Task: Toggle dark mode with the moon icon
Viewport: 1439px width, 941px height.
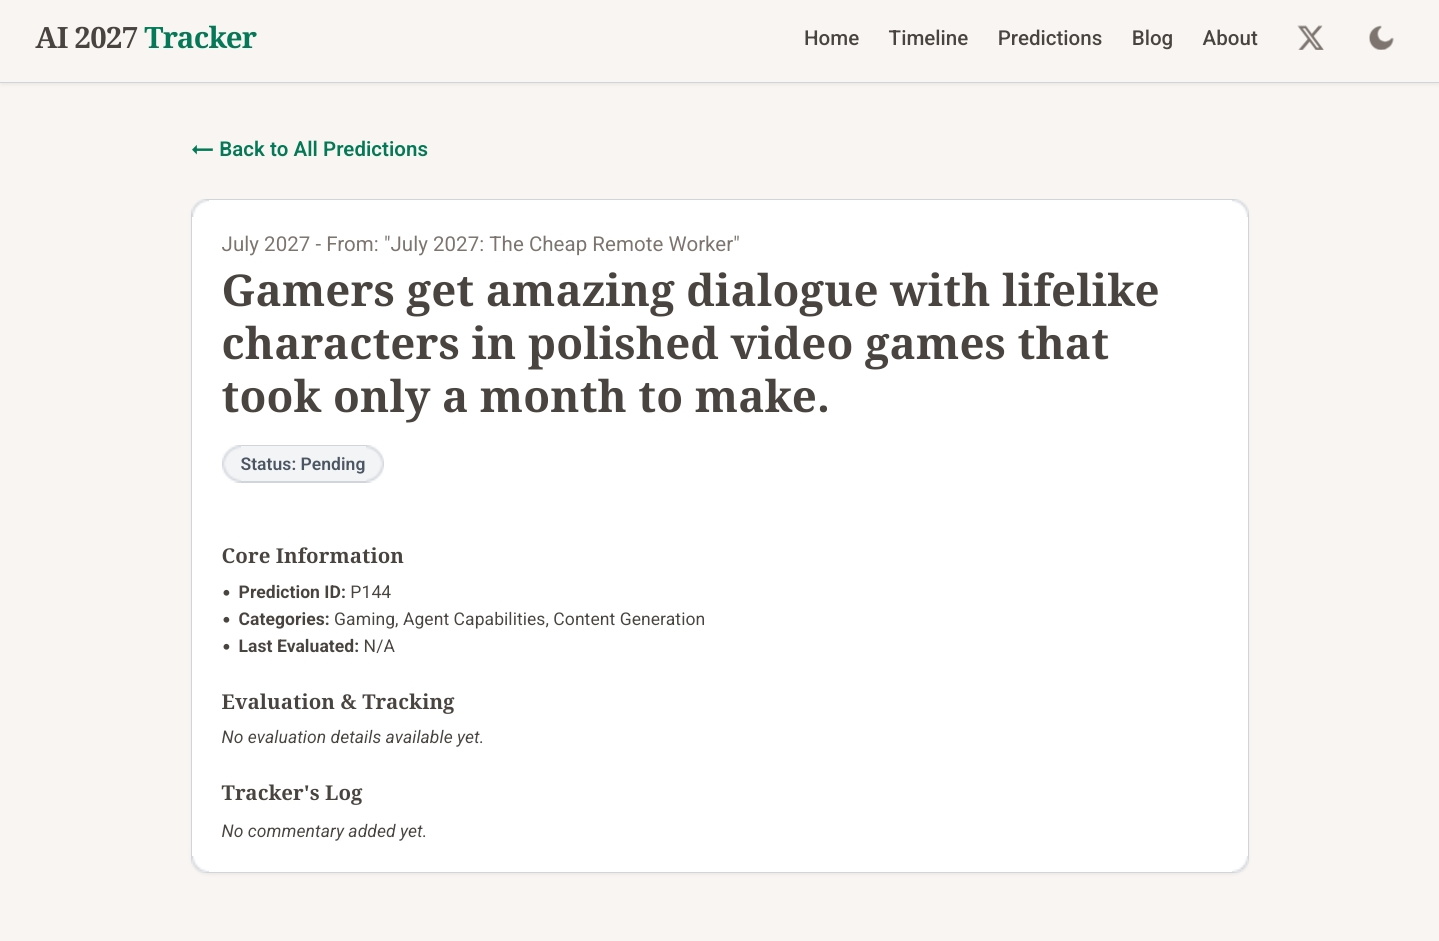Action: click(1381, 38)
